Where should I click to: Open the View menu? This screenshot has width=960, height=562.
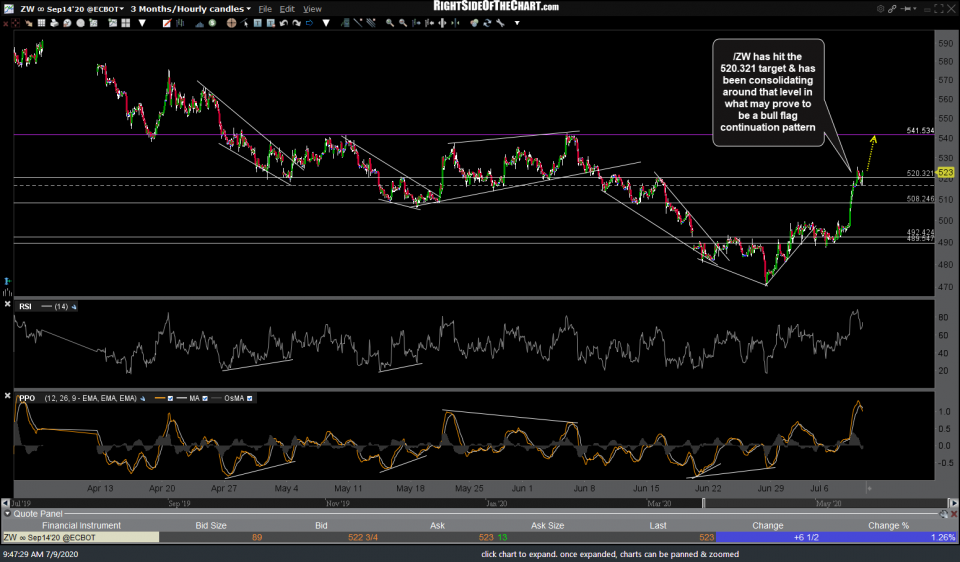312,9
